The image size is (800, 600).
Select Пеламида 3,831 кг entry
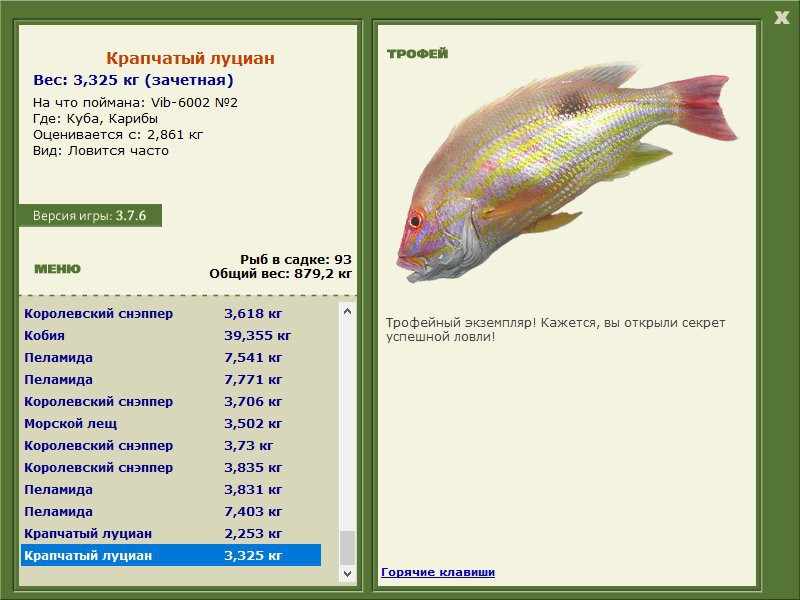coord(171,489)
